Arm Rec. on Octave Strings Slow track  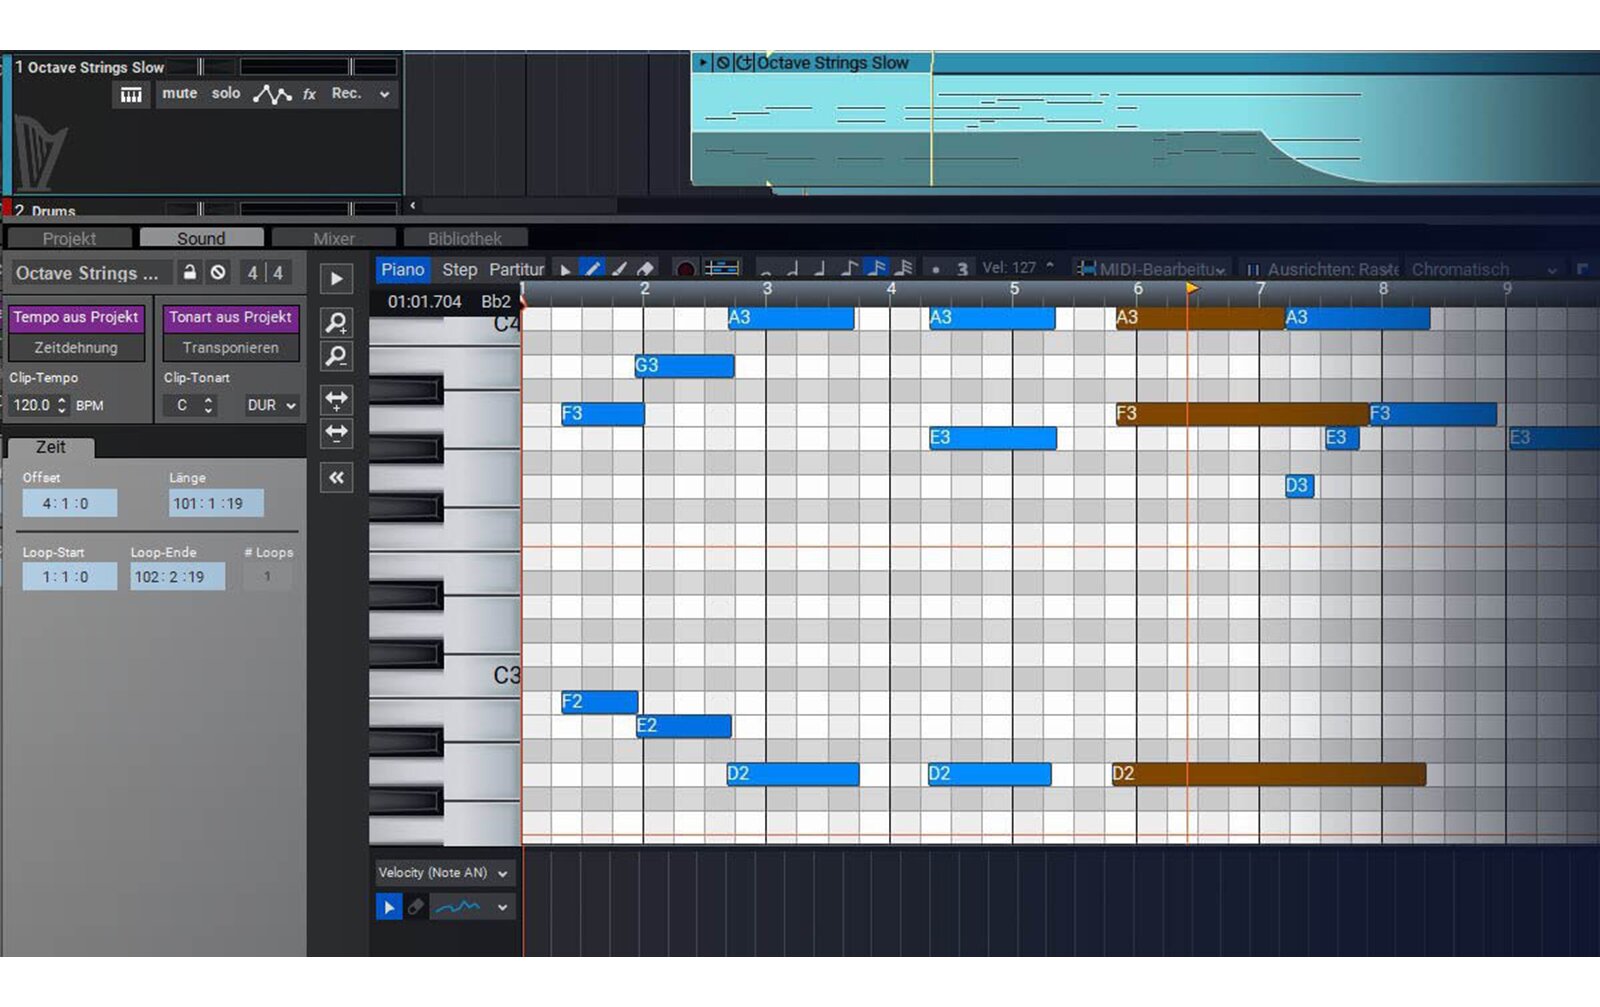click(x=346, y=93)
